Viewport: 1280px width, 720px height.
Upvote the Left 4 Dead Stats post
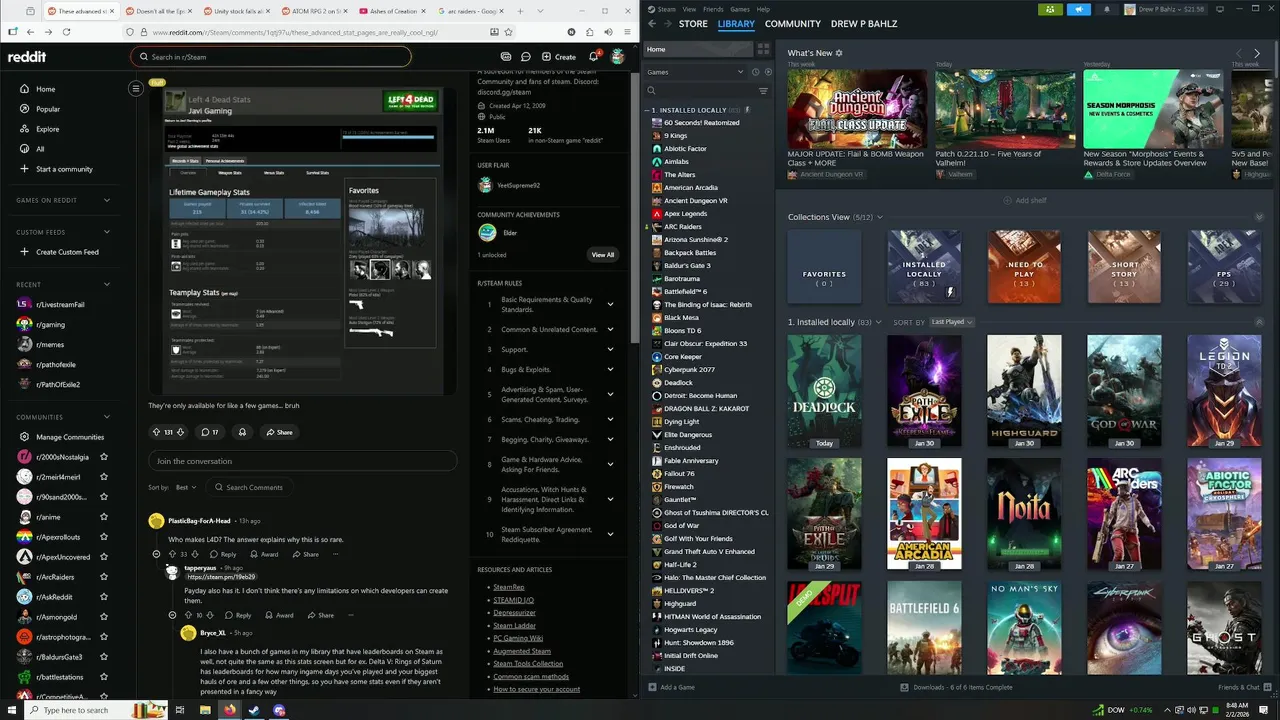[x=156, y=432]
